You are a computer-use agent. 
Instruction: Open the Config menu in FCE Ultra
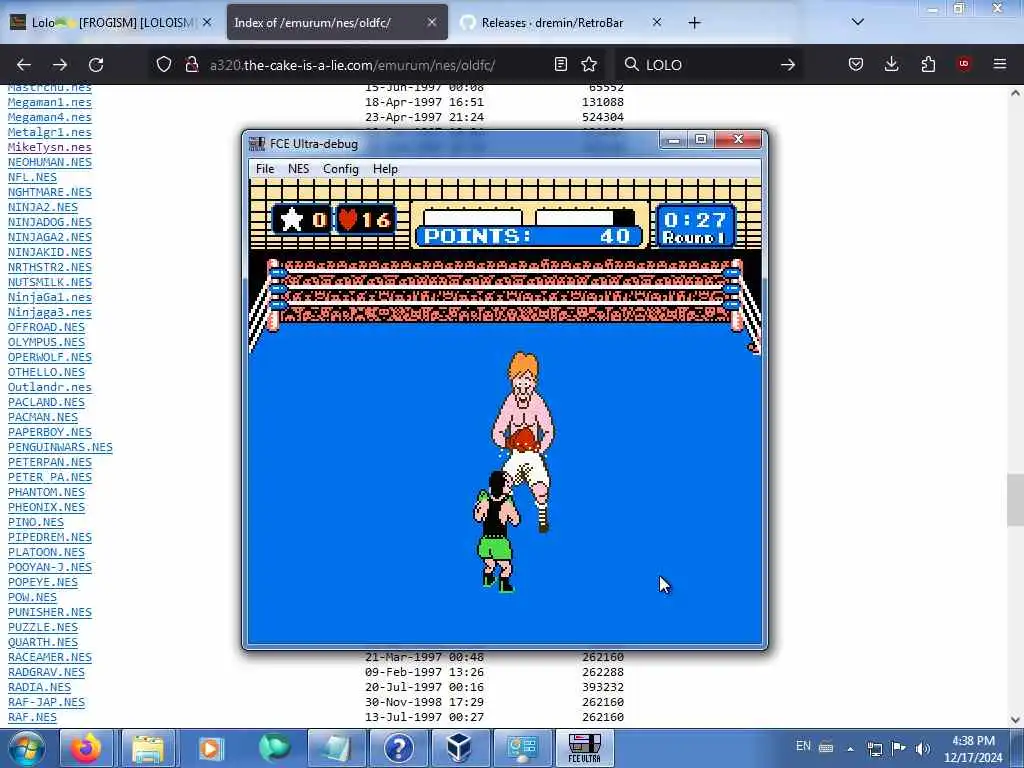[341, 168]
